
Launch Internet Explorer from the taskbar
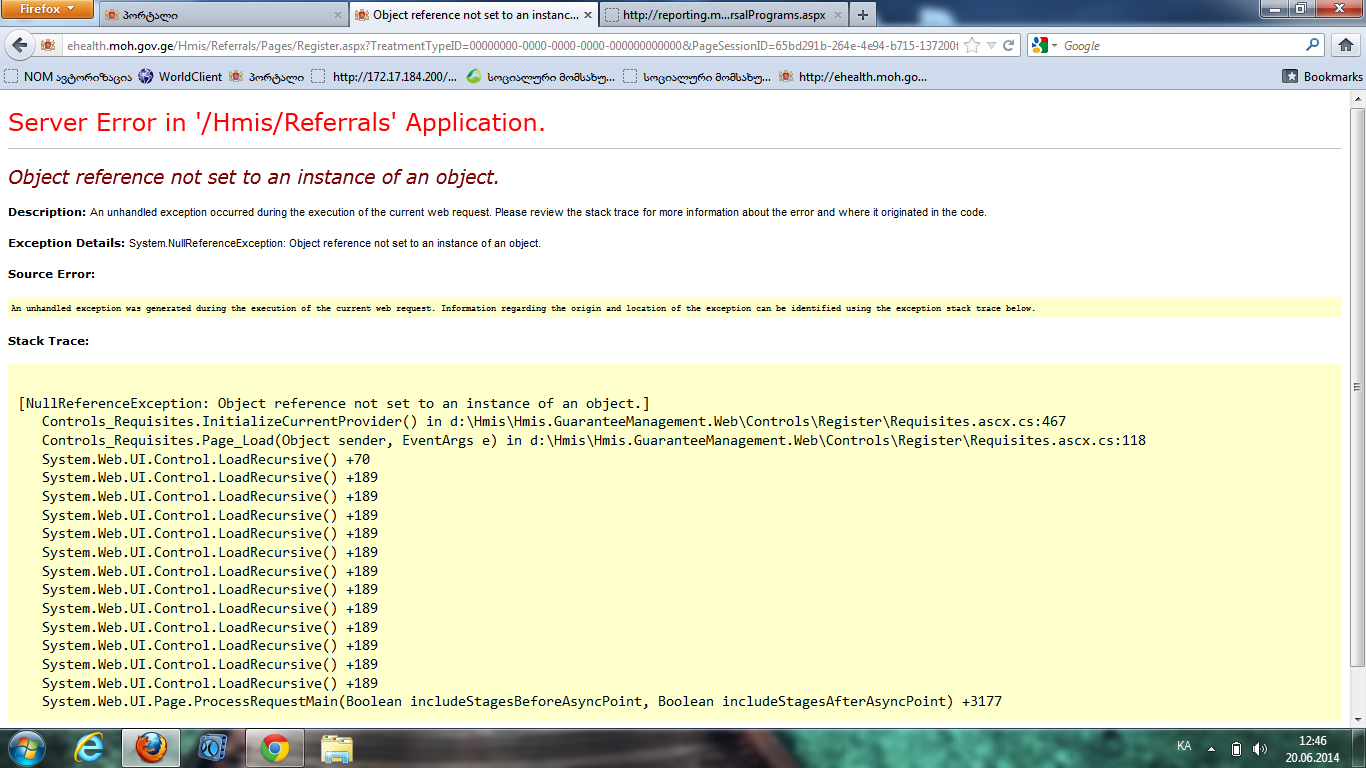pyautogui.click(x=88, y=747)
